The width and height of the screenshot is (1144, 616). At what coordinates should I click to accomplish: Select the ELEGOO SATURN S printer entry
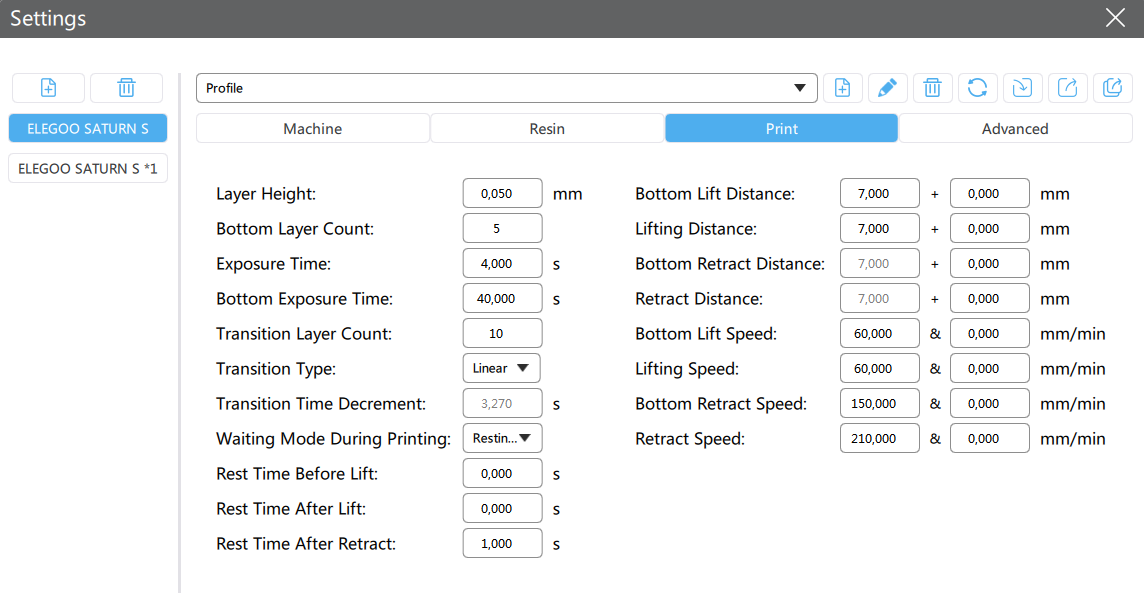pos(88,129)
